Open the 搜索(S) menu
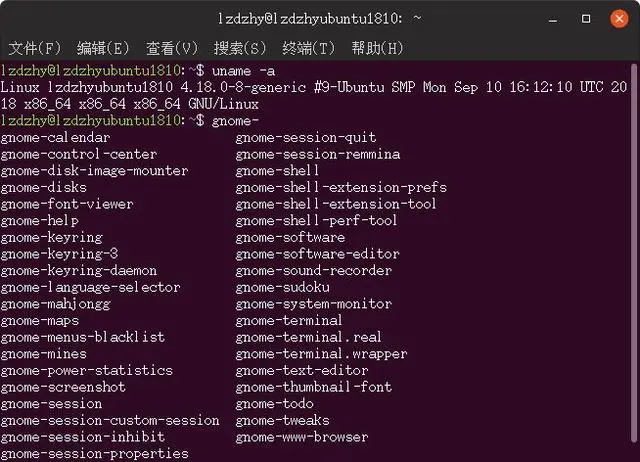This screenshot has width=640, height=462. 241,48
